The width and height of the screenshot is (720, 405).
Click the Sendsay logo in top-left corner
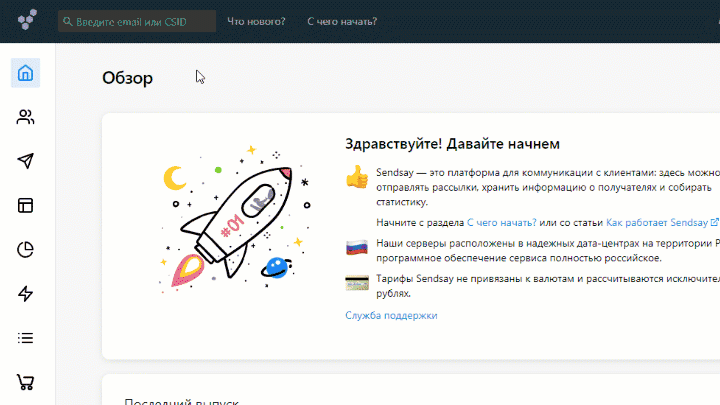point(28,20)
